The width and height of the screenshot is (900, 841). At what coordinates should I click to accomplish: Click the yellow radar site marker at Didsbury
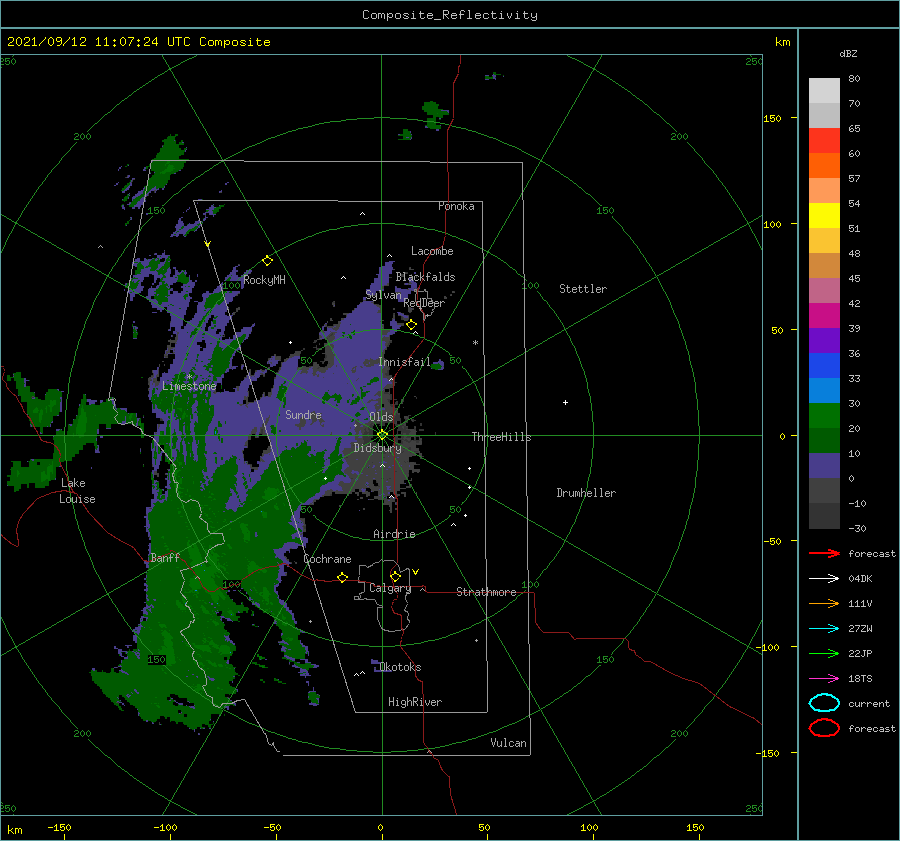click(x=382, y=435)
